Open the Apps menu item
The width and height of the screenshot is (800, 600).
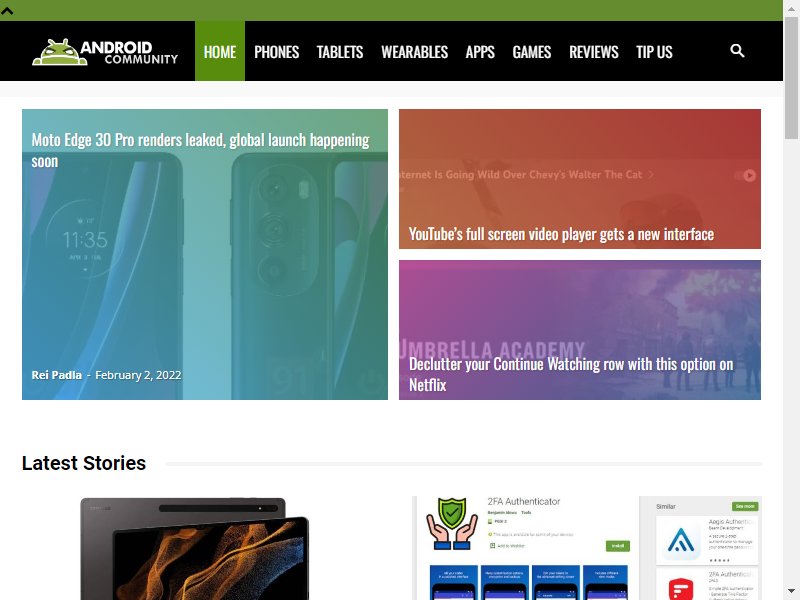(x=480, y=52)
